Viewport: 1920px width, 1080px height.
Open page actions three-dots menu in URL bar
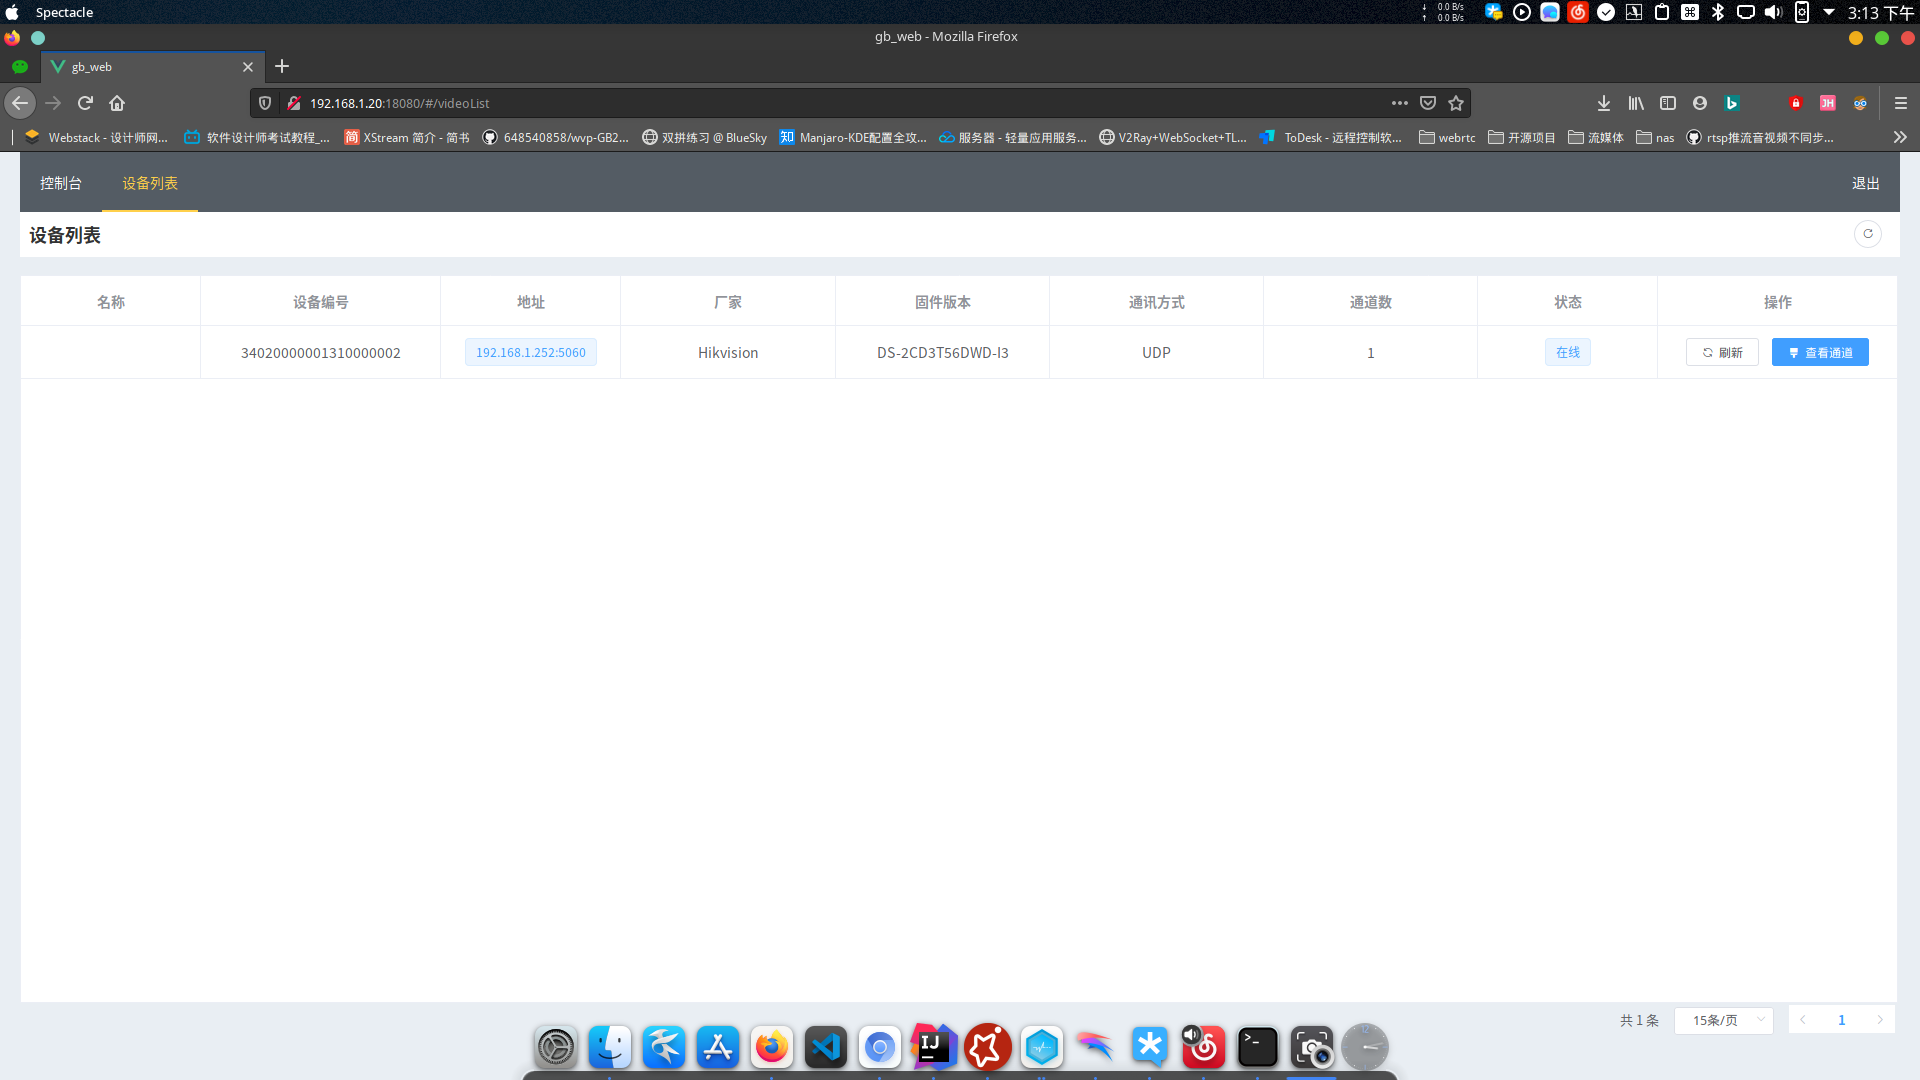click(1399, 103)
